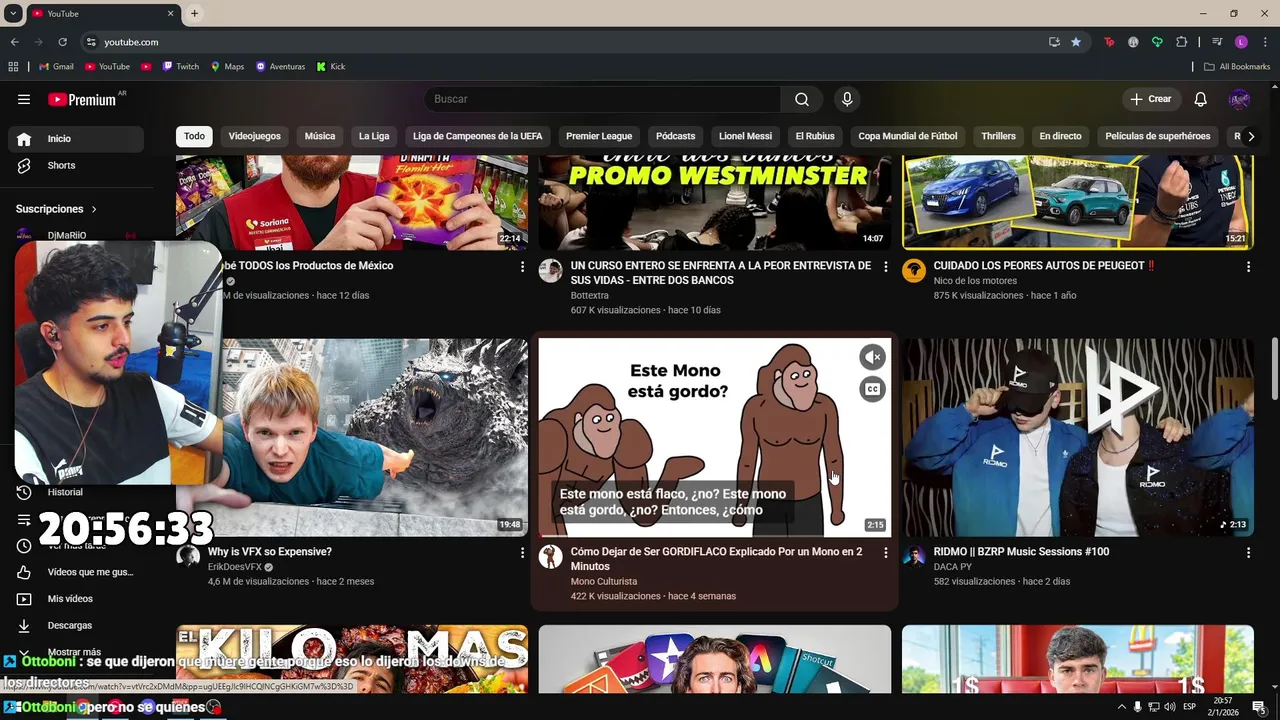The image size is (1280, 720).
Task: Open All Bookmarks folder
Action: (1237, 67)
